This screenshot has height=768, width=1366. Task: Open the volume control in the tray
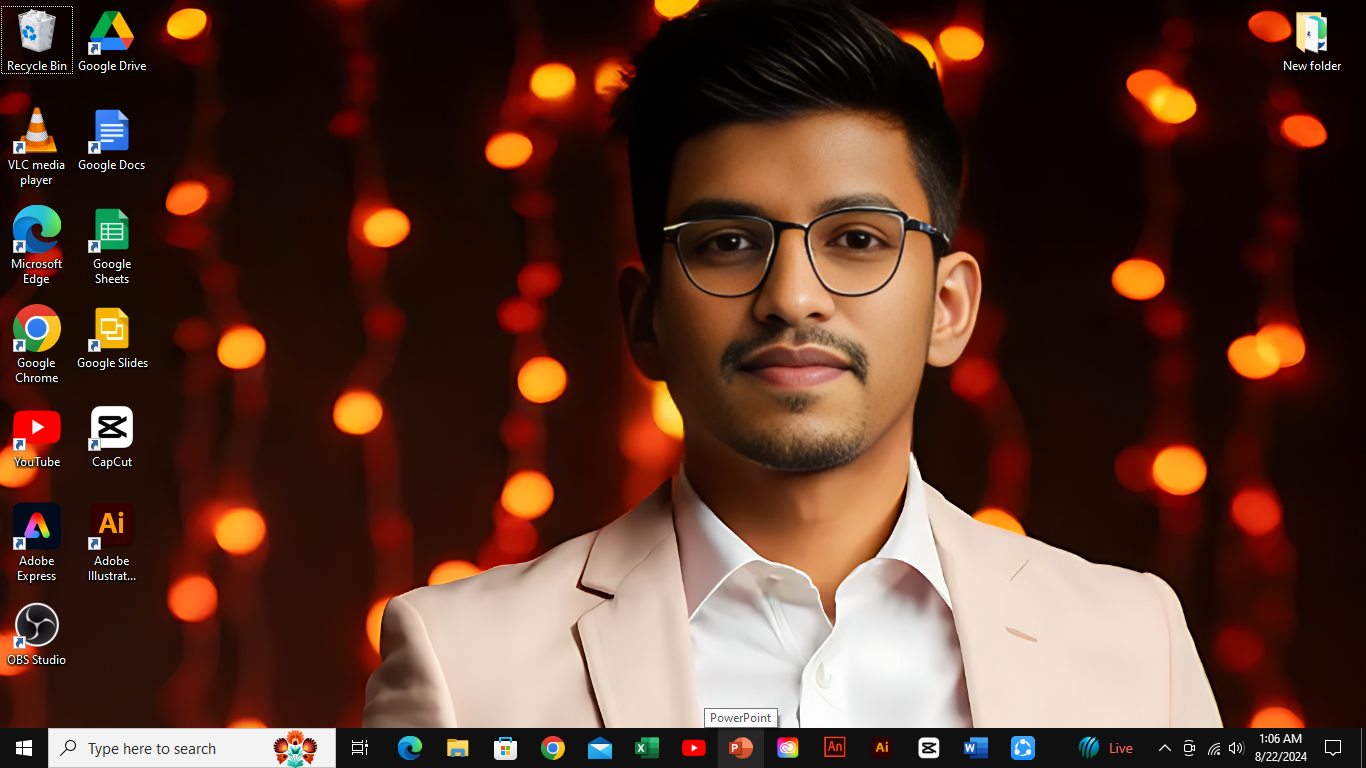(x=1236, y=748)
